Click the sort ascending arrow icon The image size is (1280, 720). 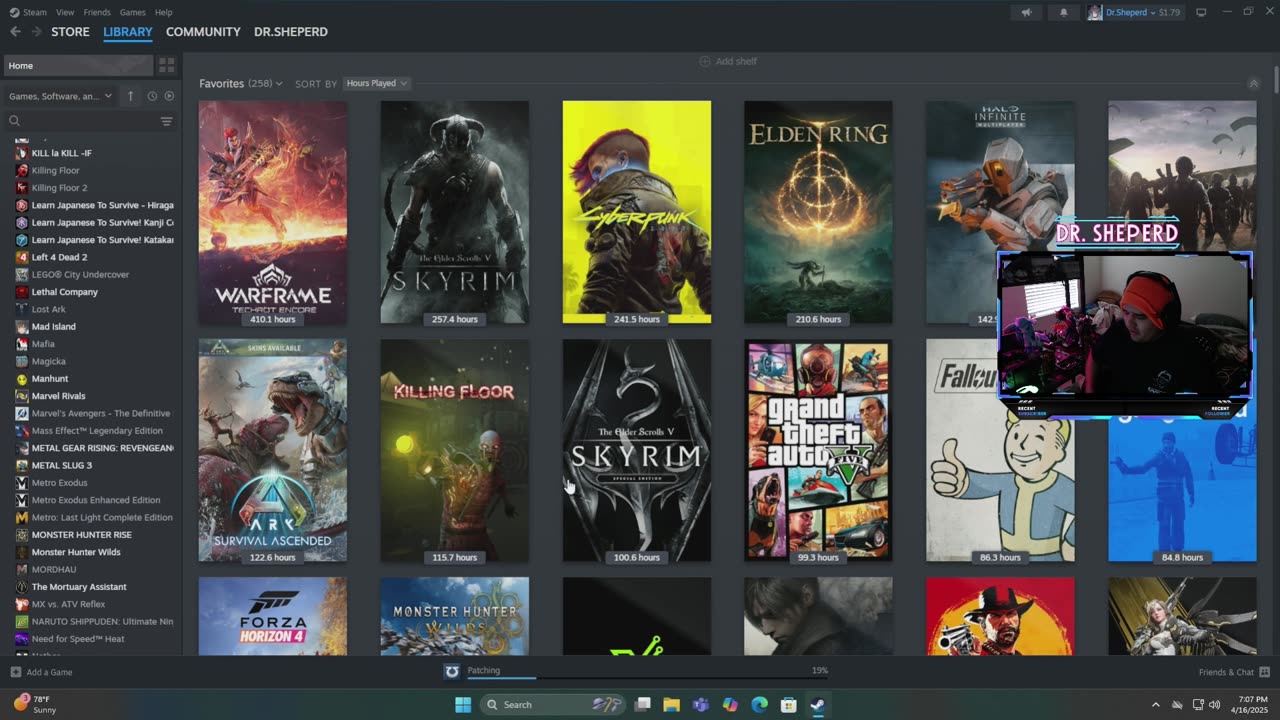click(130, 96)
